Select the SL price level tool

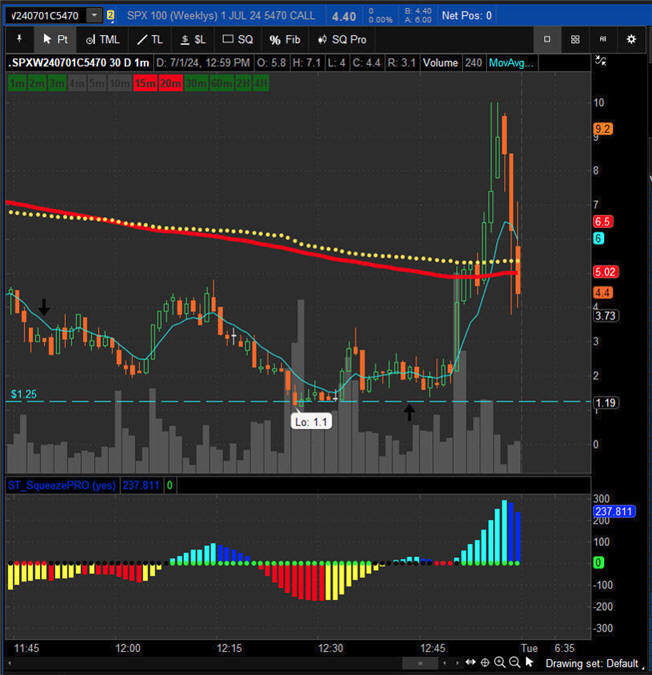coord(193,40)
